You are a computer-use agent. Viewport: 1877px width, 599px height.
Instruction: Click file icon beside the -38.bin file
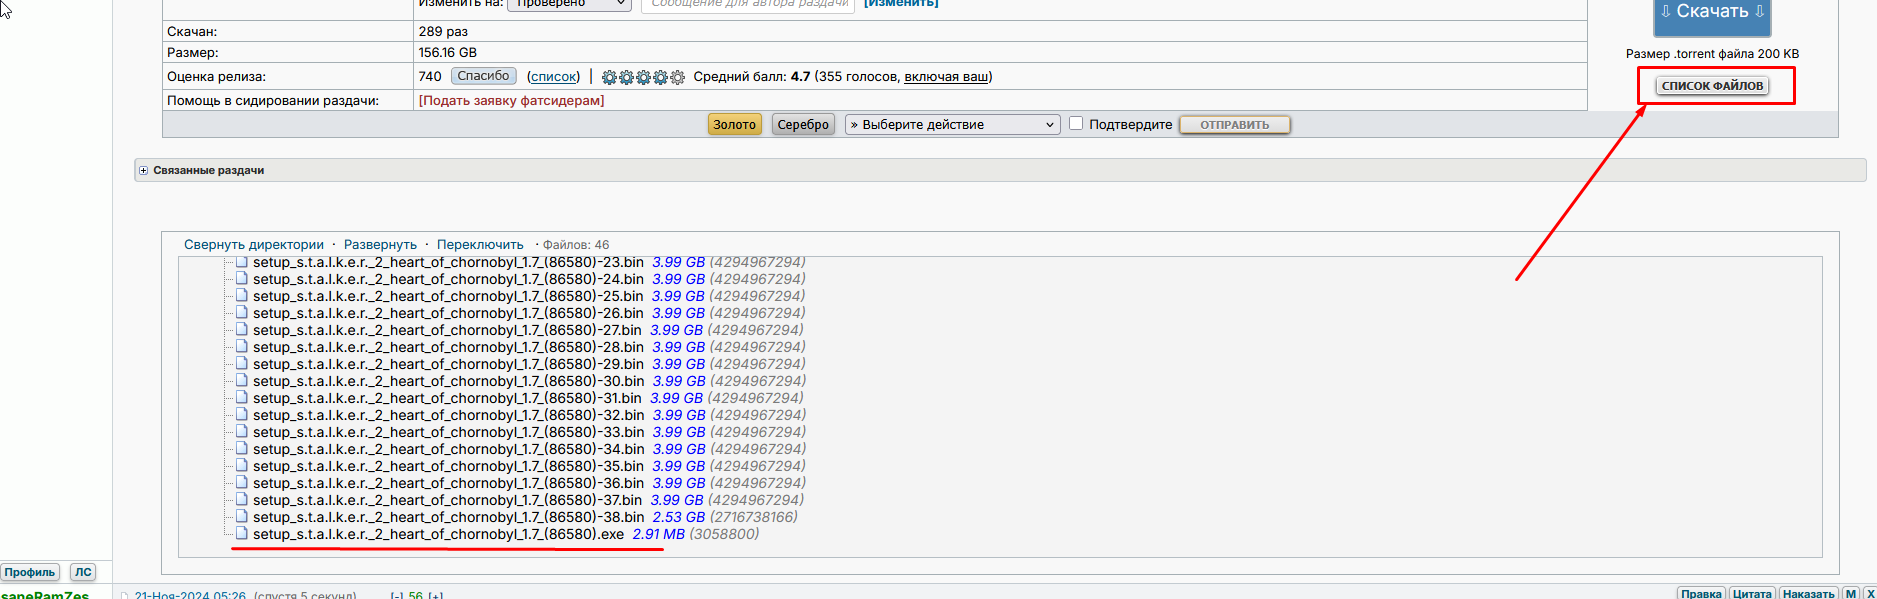241,517
